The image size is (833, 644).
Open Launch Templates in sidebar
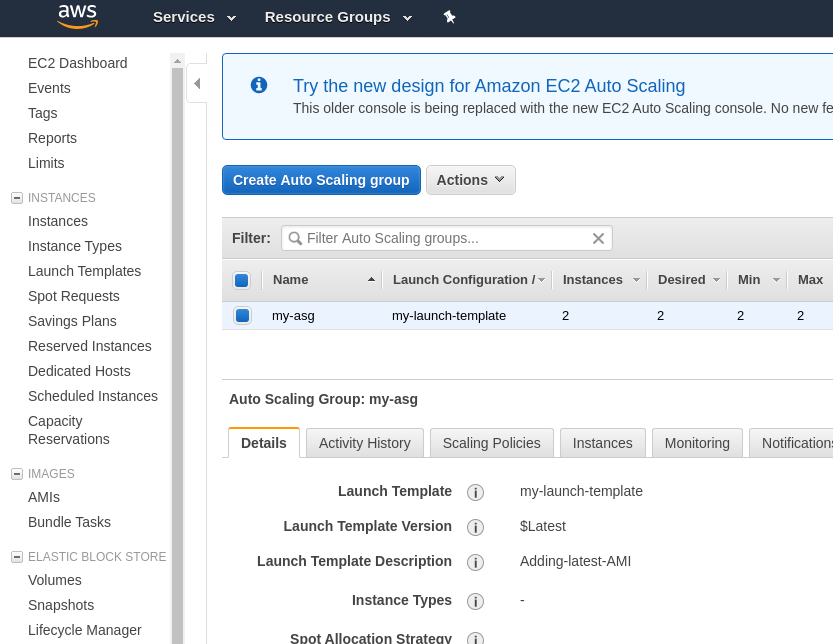84,271
